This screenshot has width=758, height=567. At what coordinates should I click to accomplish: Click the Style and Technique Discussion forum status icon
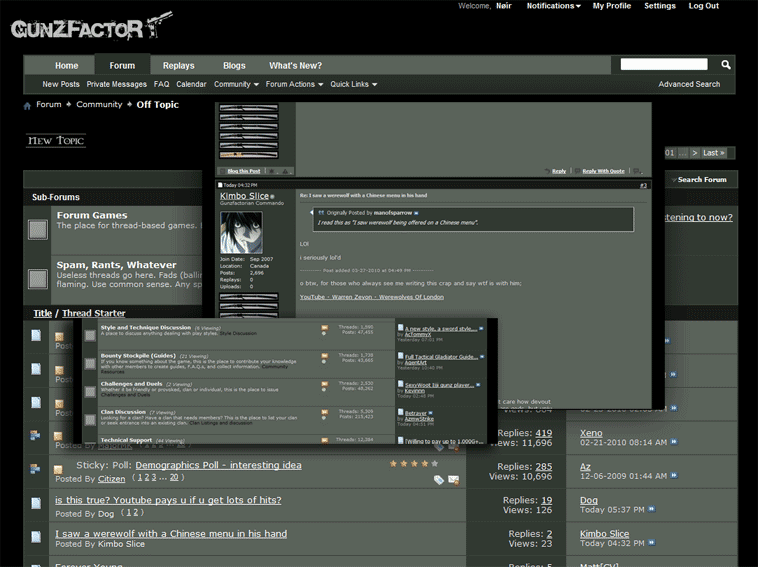pyautogui.click(x=90, y=335)
